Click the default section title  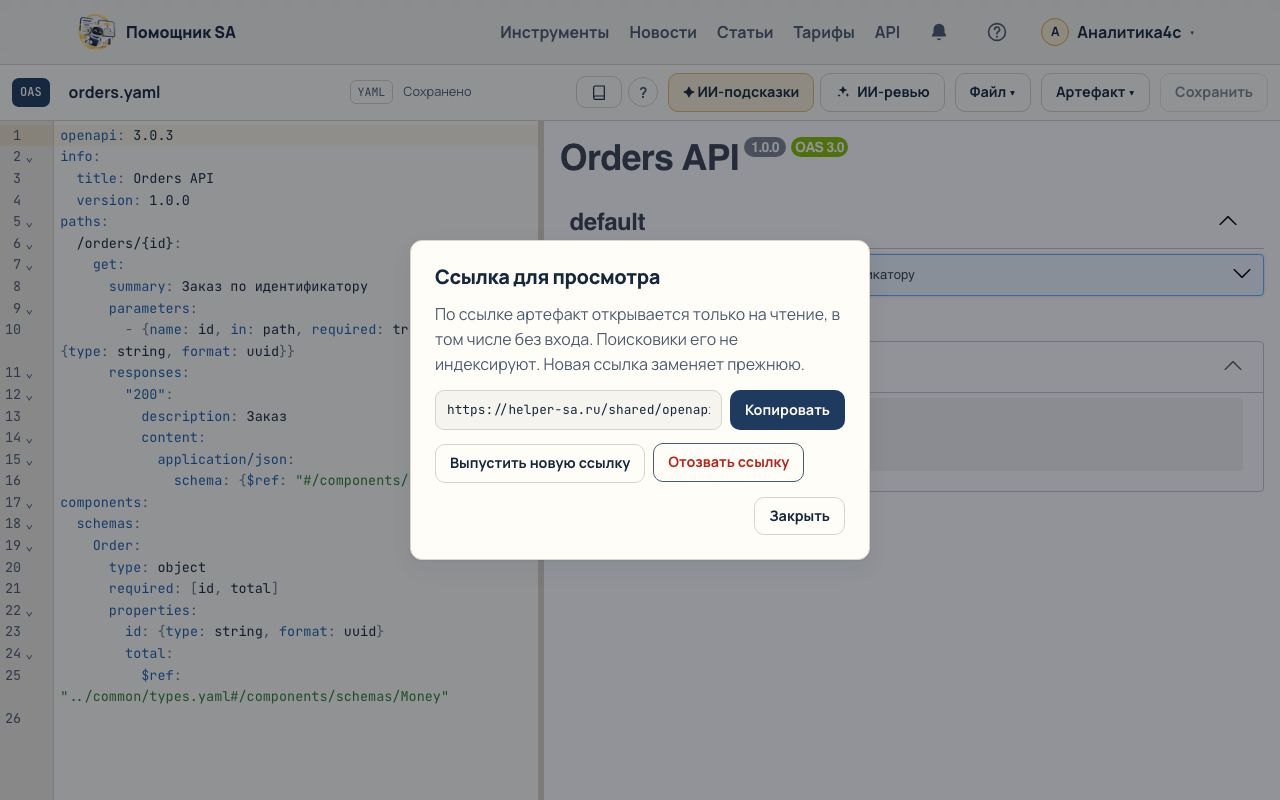[x=607, y=221]
